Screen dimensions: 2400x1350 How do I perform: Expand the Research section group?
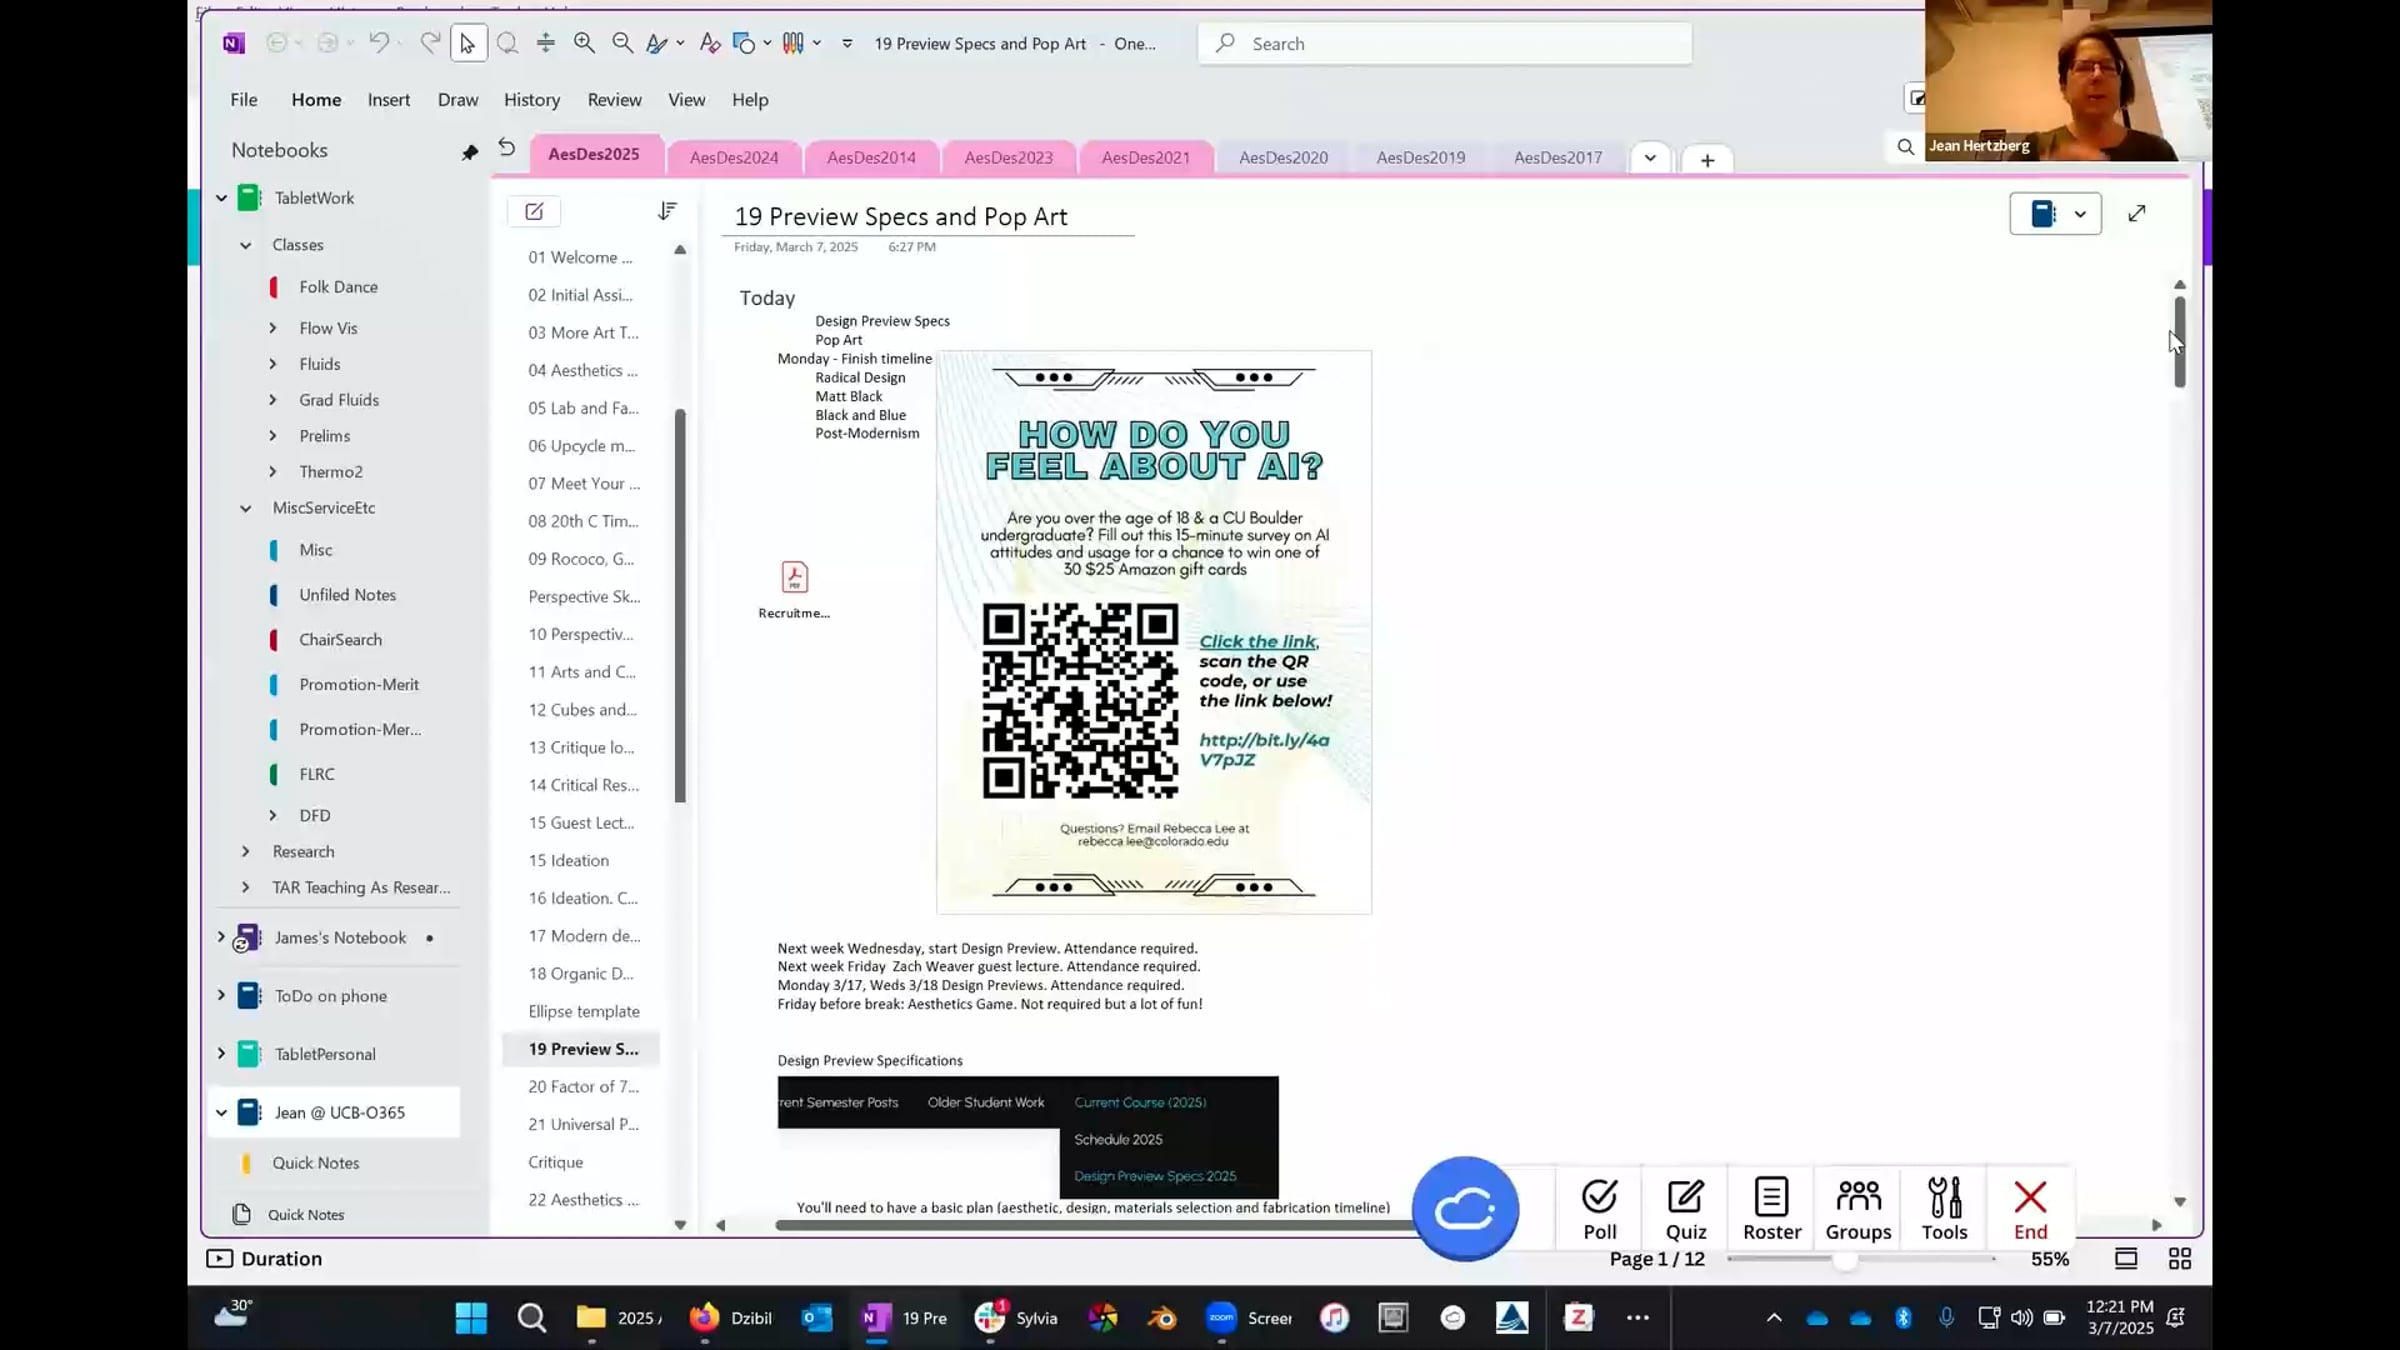pyautogui.click(x=245, y=852)
